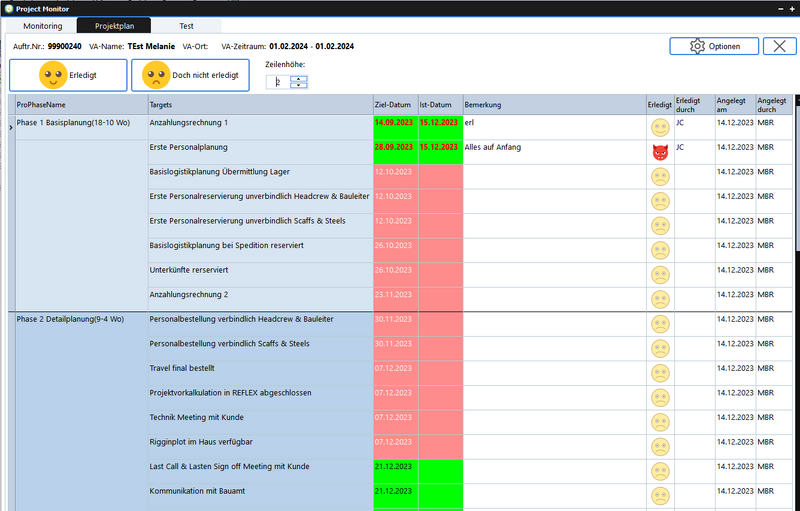Select the Projektplan tab
This screenshot has height=511, width=800.
[114, 26]
